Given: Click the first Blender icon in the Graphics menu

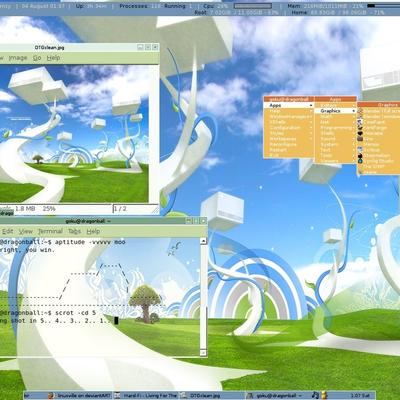Looking at the screenshot, I should [x=360, y=111].
